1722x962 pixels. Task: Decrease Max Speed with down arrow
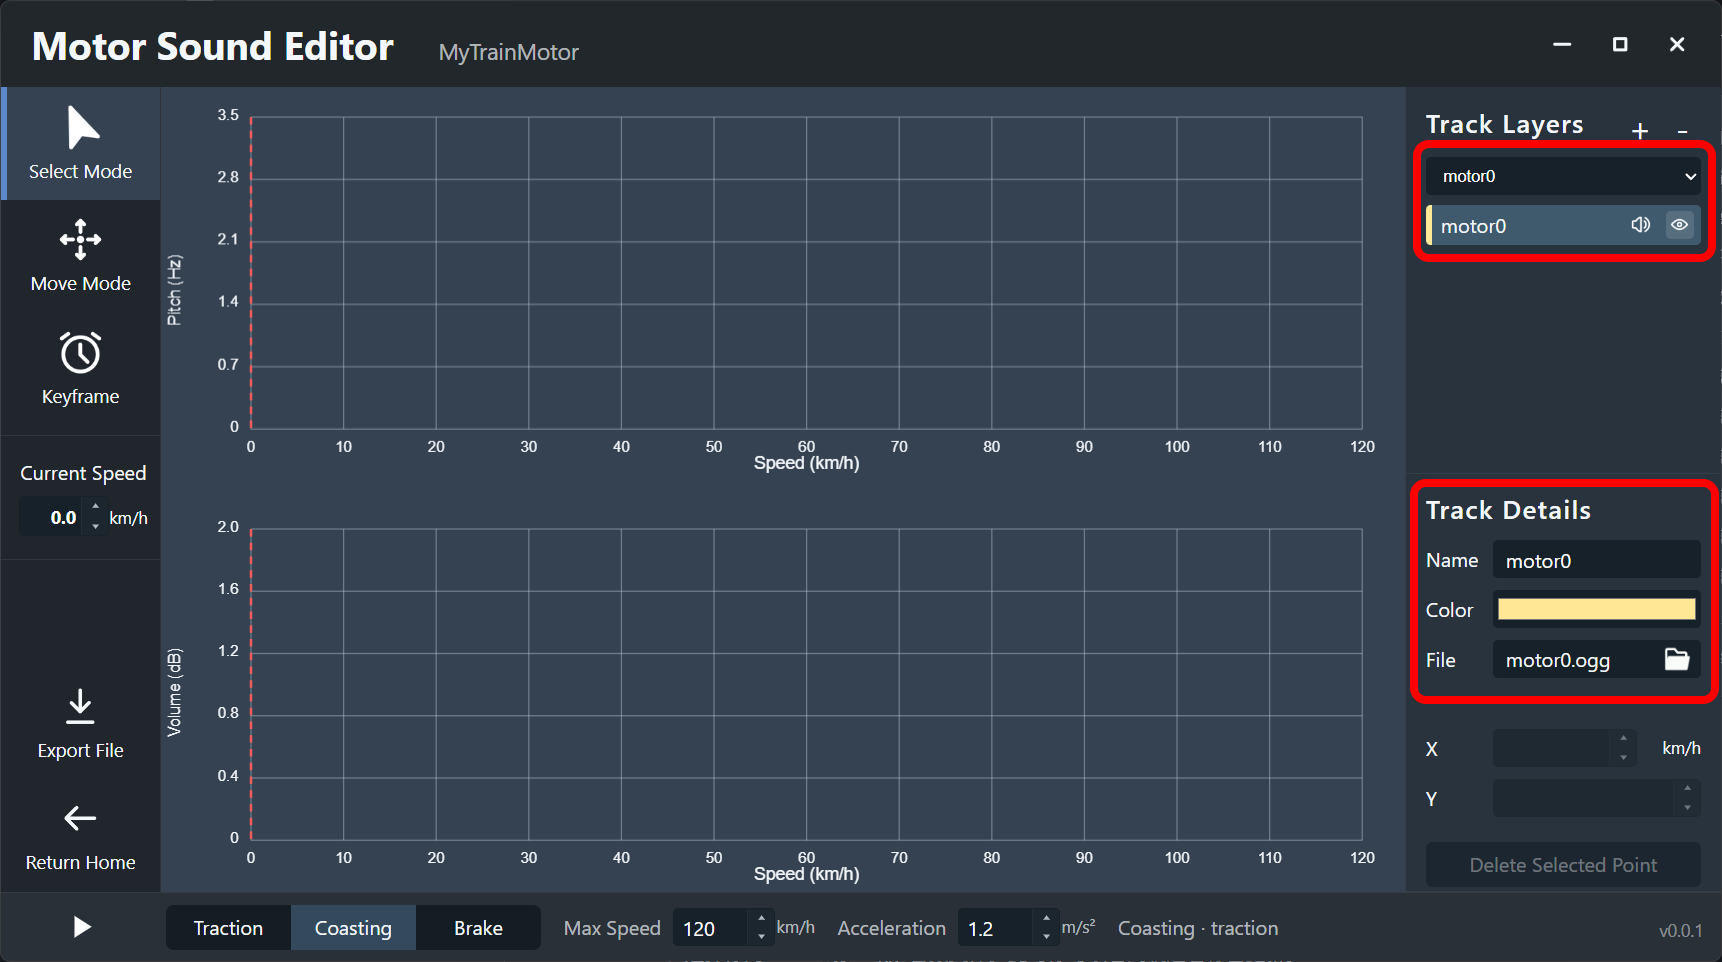coord(761,937)
